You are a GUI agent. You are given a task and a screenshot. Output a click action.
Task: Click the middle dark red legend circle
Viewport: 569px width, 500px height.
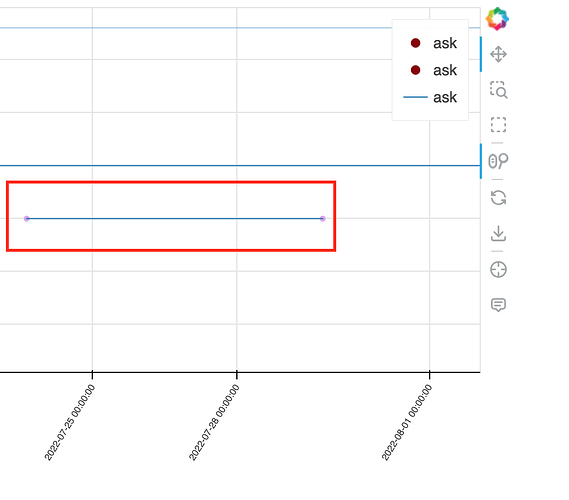click(416, 70)
